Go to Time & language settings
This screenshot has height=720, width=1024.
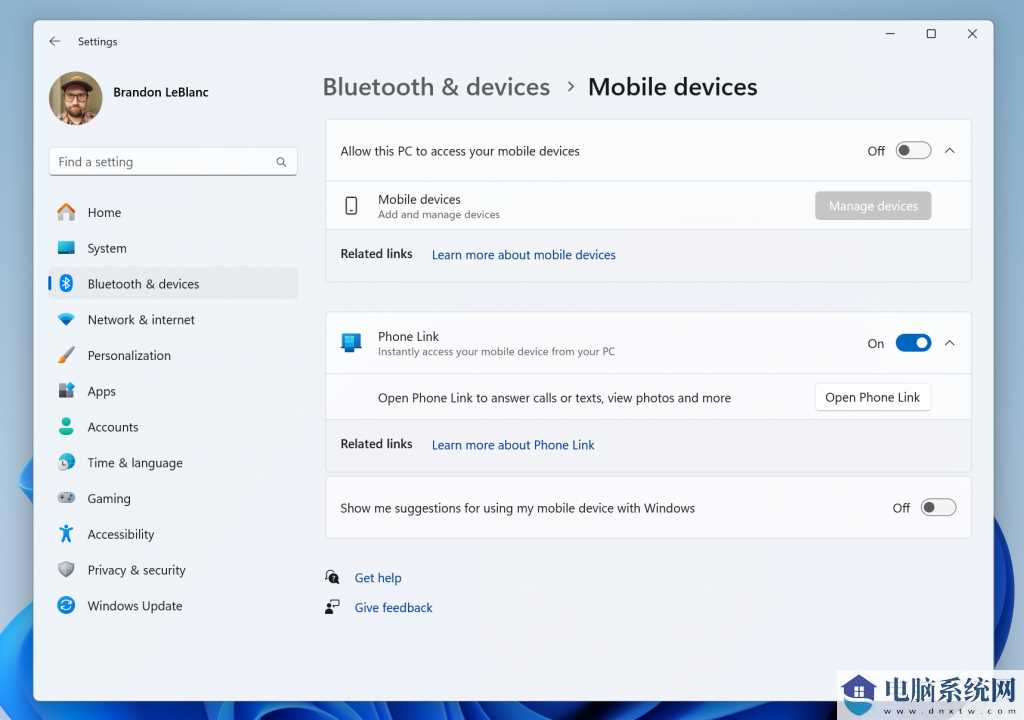(x=134, y=463)
